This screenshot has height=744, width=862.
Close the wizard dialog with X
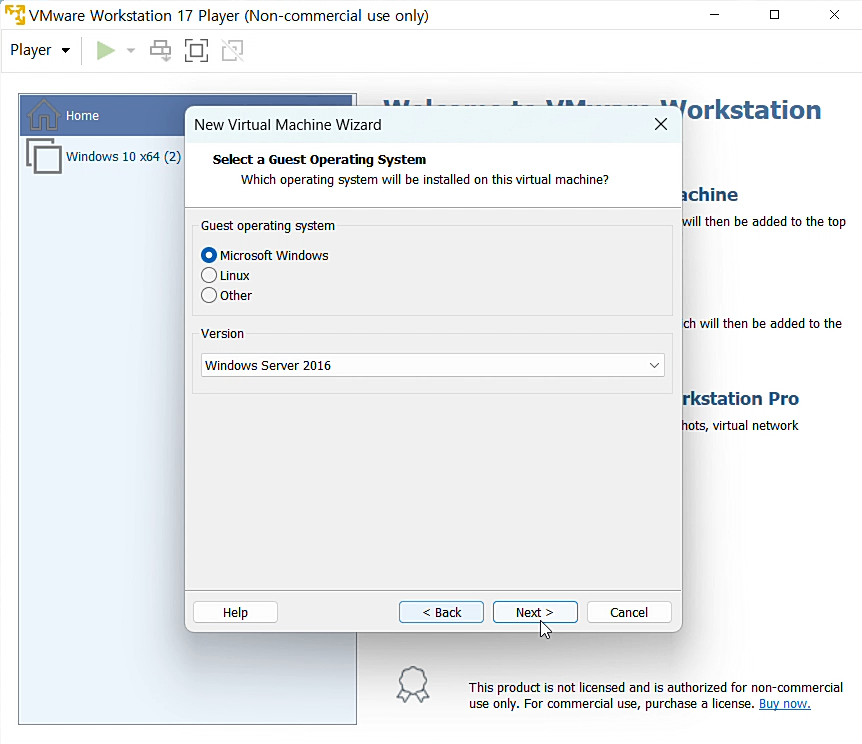(661, 124)
